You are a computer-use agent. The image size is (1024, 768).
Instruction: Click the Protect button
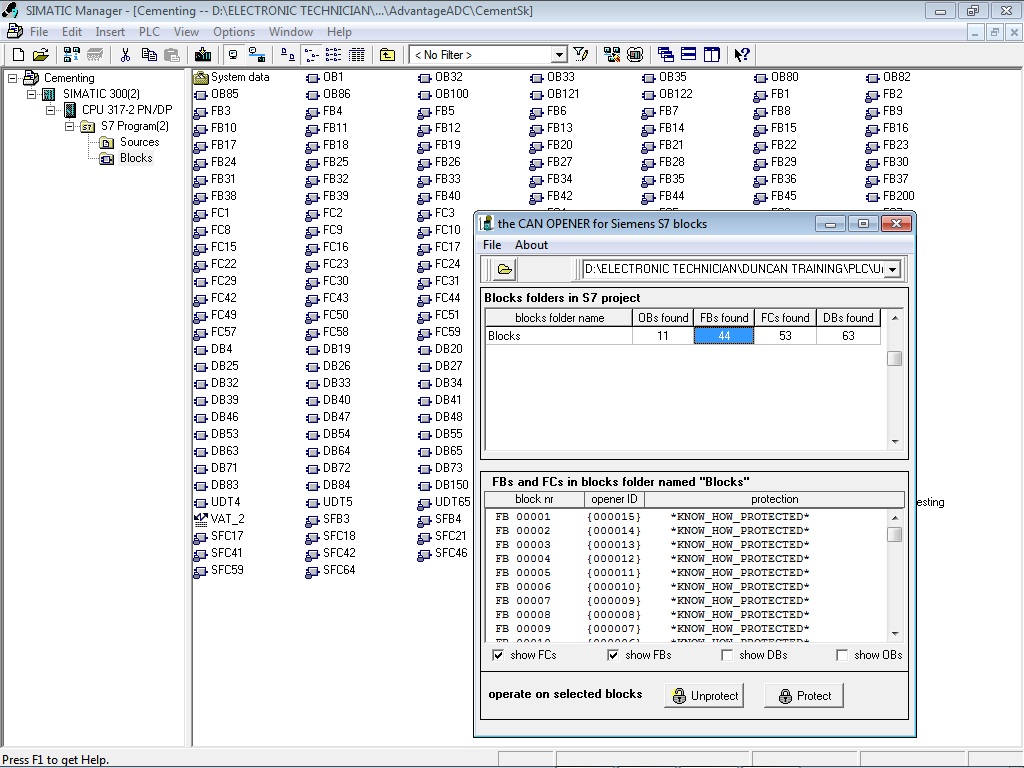tap(804, 696)
